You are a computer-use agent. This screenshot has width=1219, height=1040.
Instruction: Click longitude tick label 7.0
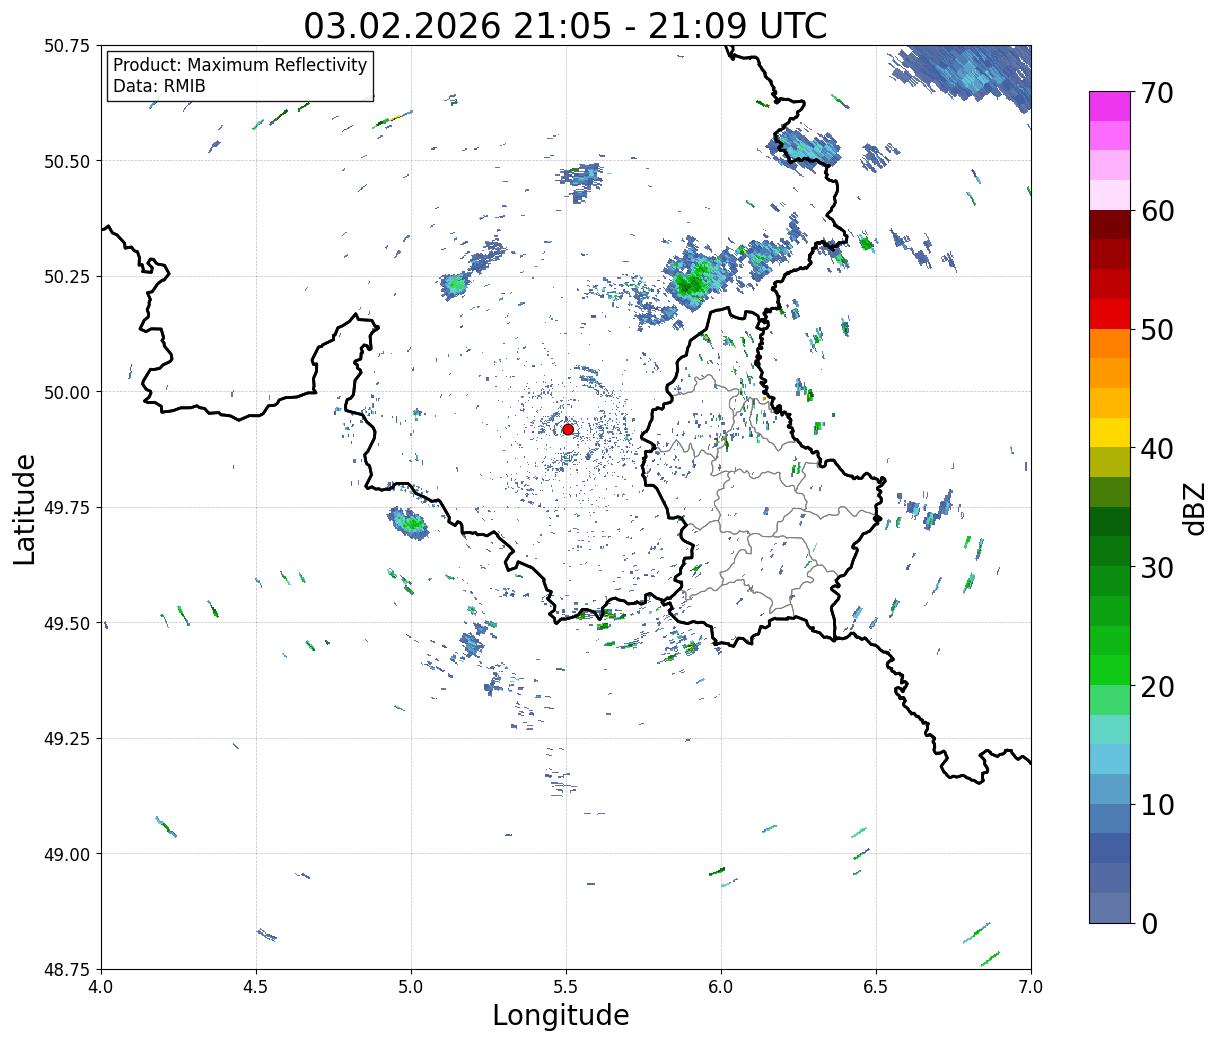(1031, 987)
